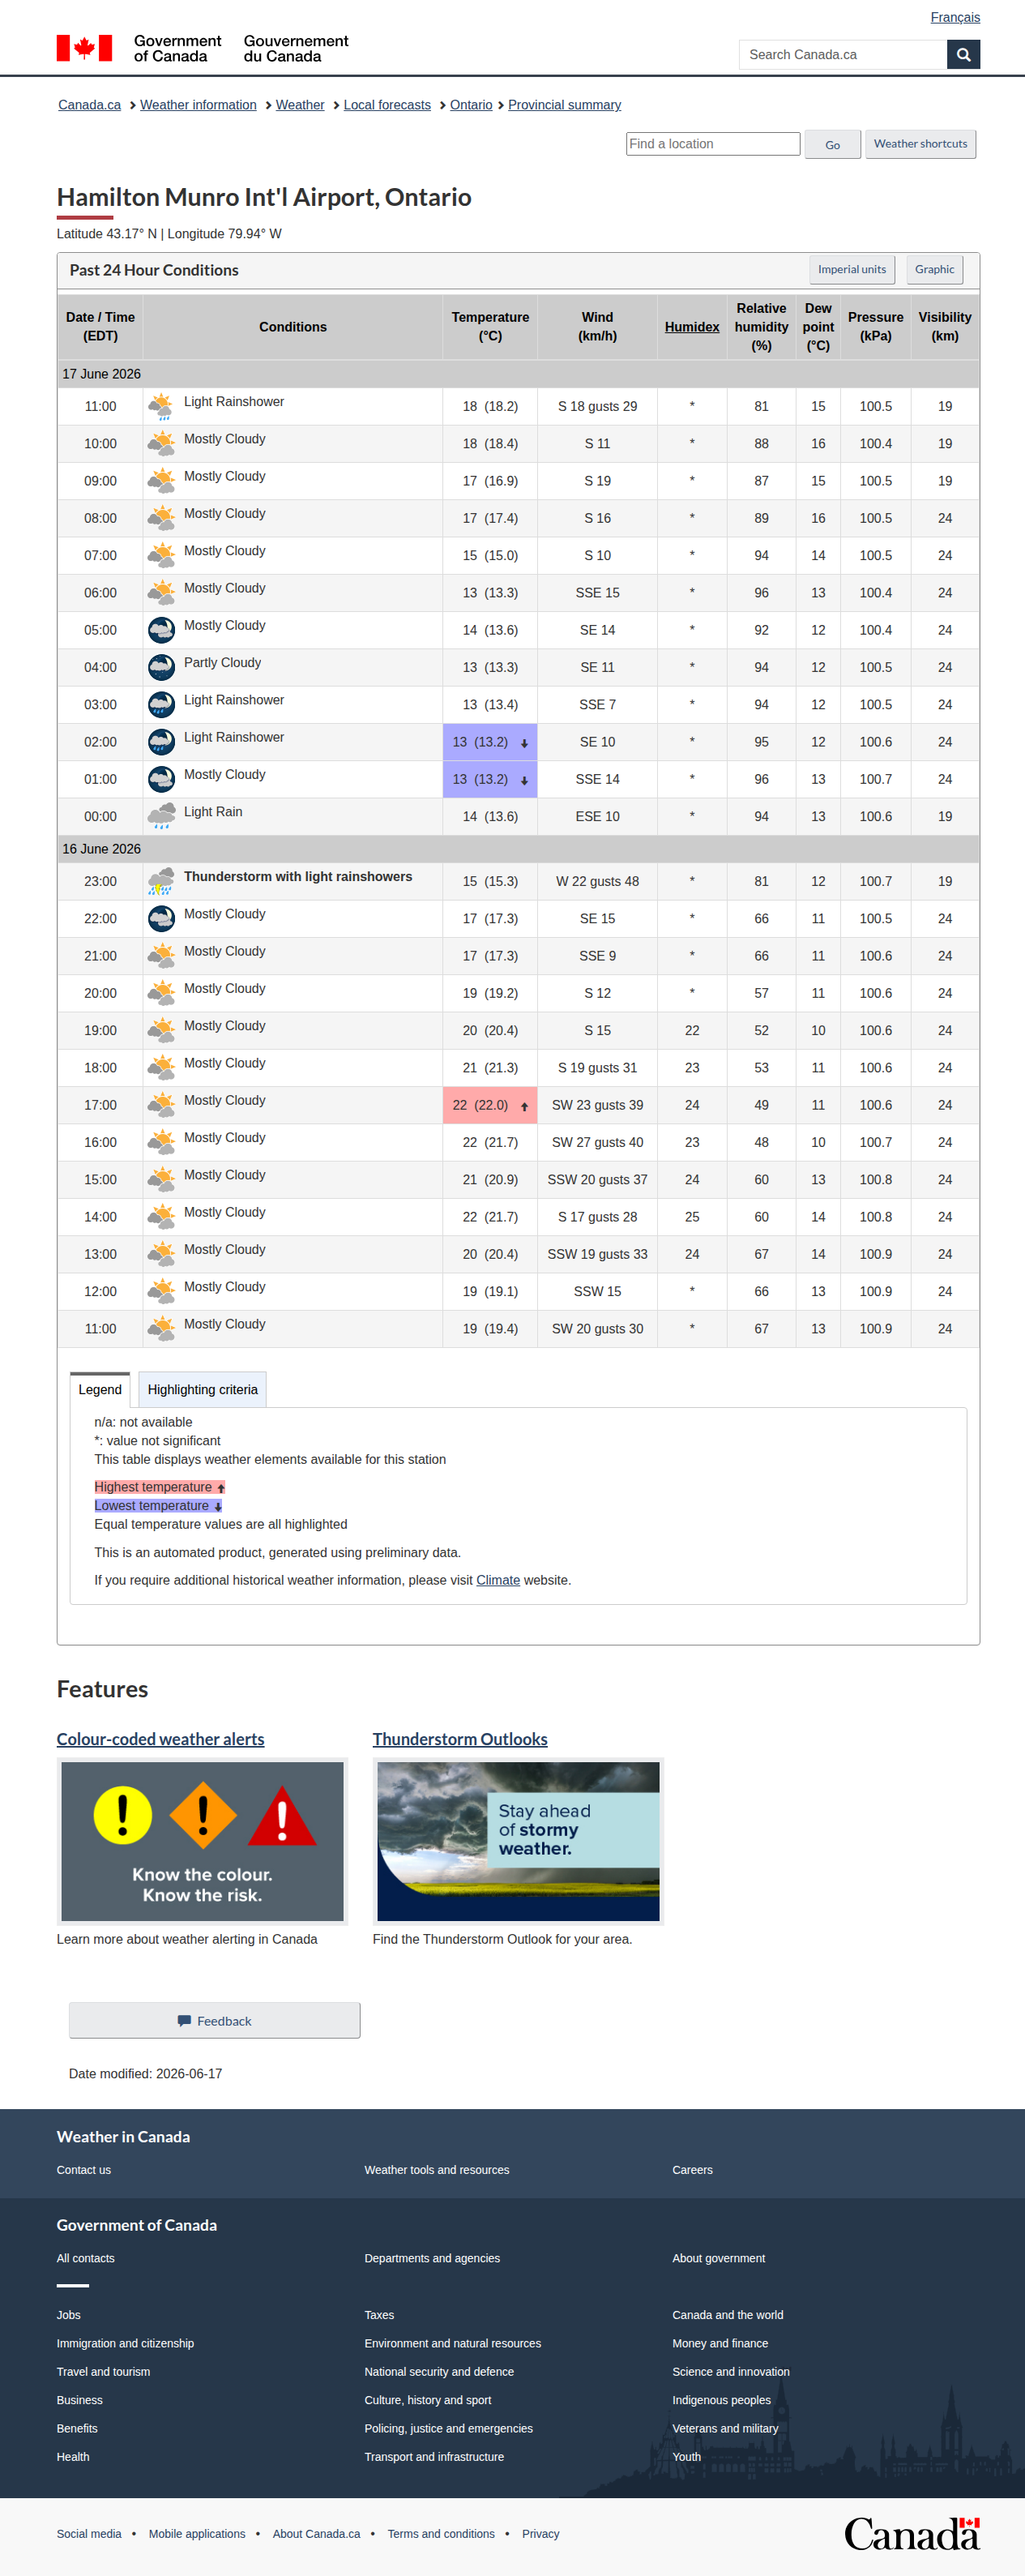Click thunderstorm icon in 23:00 row
1025x2576 pixels.
pos(161,881)
